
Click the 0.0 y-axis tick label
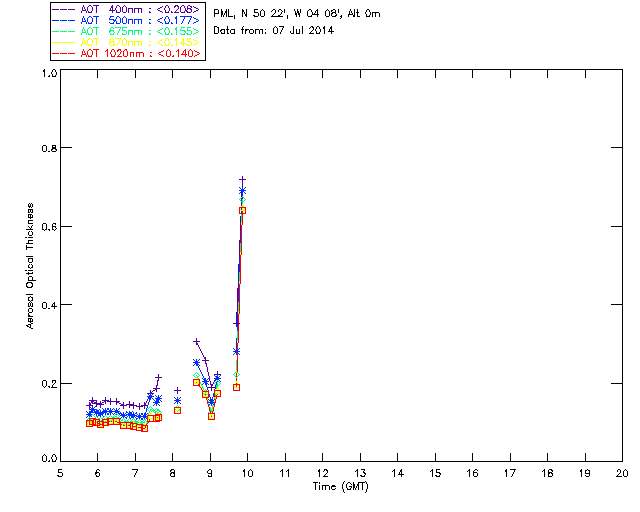tap(49, 459)
